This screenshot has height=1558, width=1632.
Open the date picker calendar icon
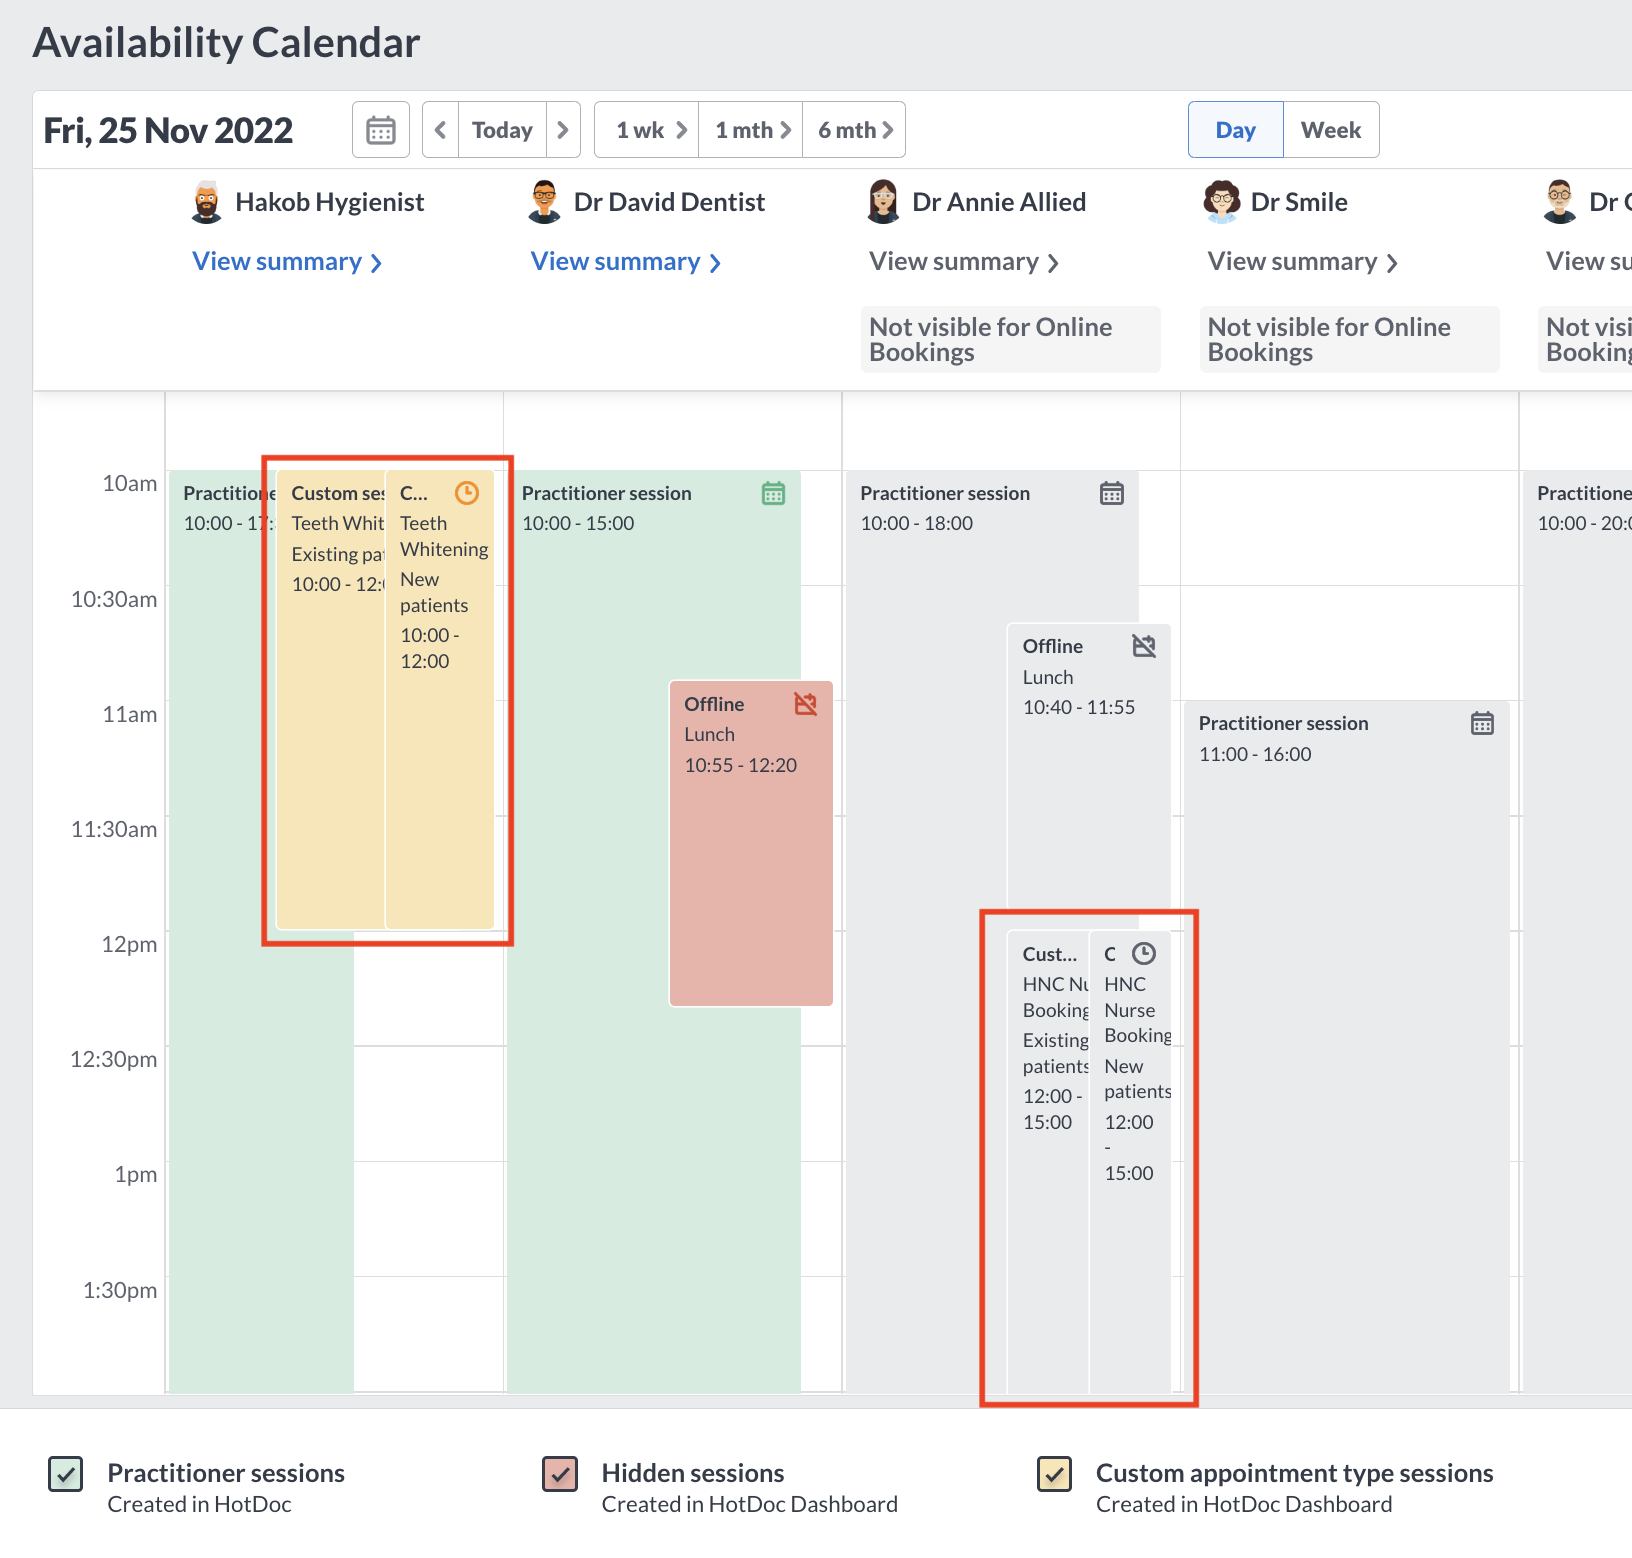pos(380,129)
